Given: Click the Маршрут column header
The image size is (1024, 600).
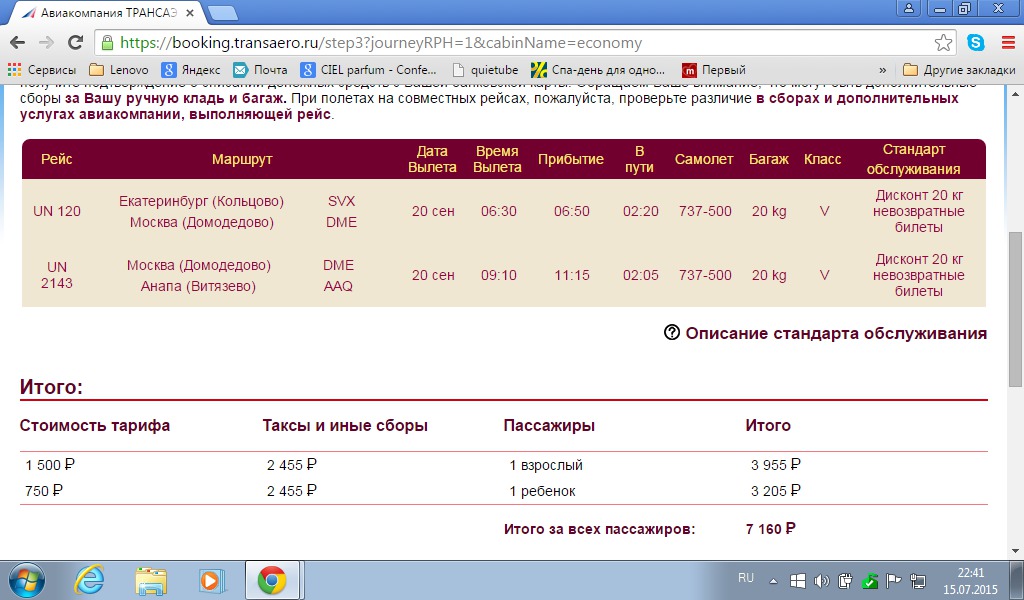Looking at the screenshot, I should coord(242,159).
